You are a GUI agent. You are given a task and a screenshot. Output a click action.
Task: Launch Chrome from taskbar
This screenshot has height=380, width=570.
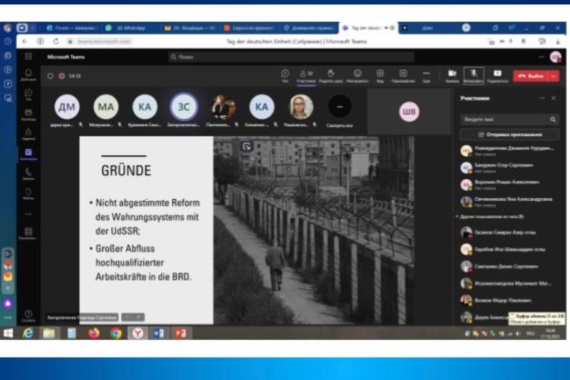coord(116,333)
